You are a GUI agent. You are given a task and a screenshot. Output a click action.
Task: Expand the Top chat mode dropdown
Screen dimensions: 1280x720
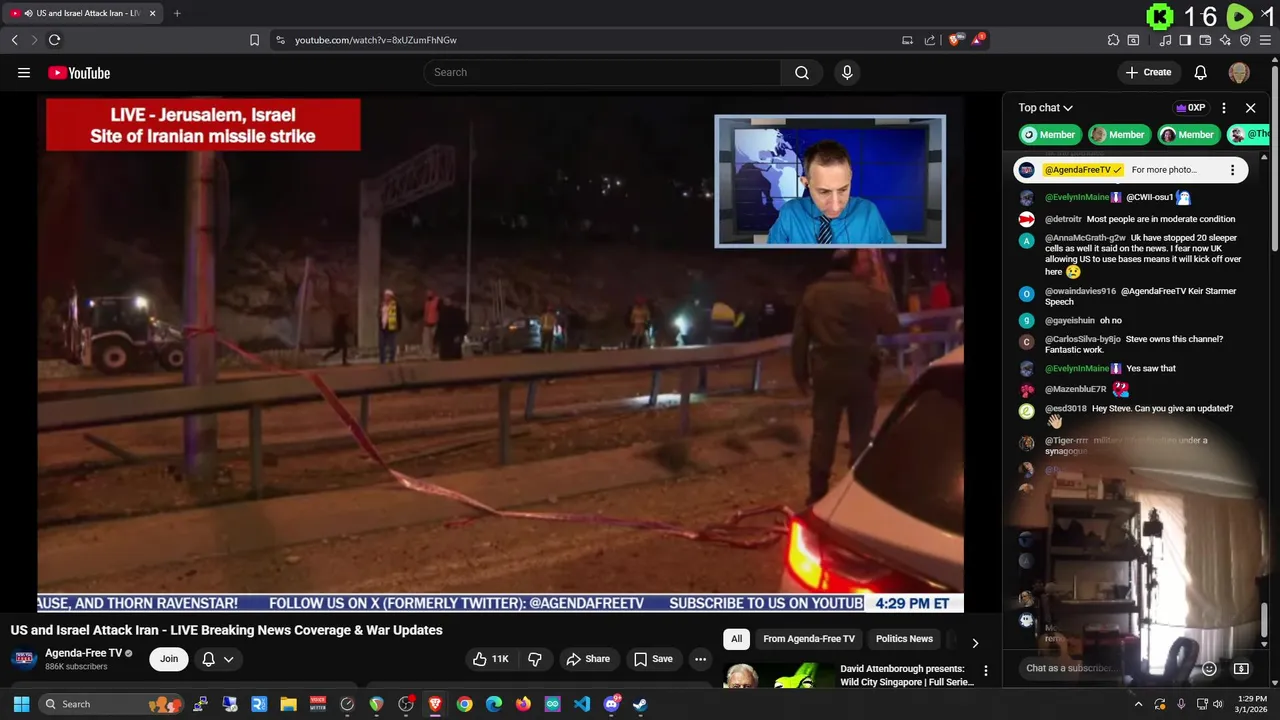1046,108
